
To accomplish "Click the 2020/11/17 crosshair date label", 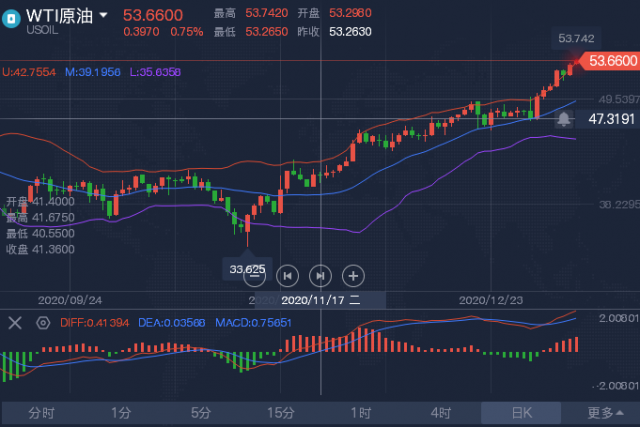I will click(x=320, y=300).
